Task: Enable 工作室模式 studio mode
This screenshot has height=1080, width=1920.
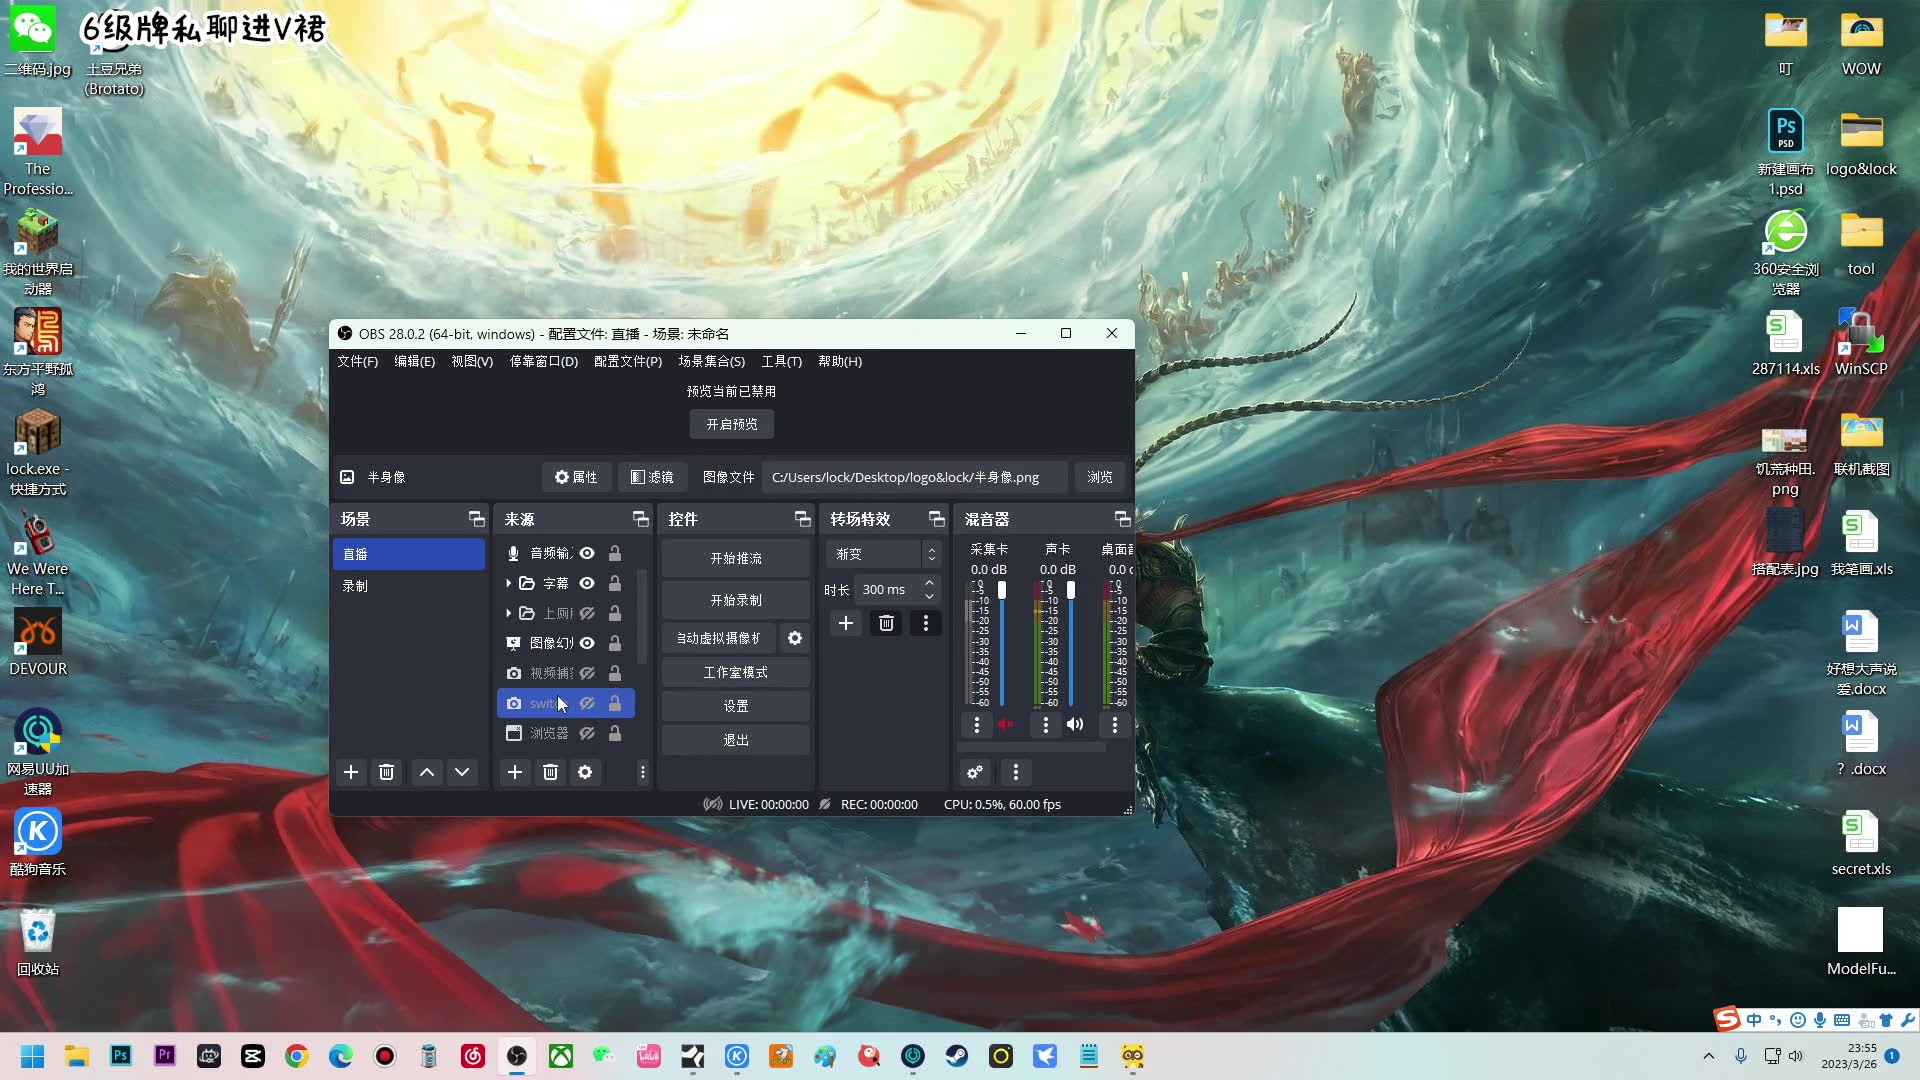Action: 736,672
